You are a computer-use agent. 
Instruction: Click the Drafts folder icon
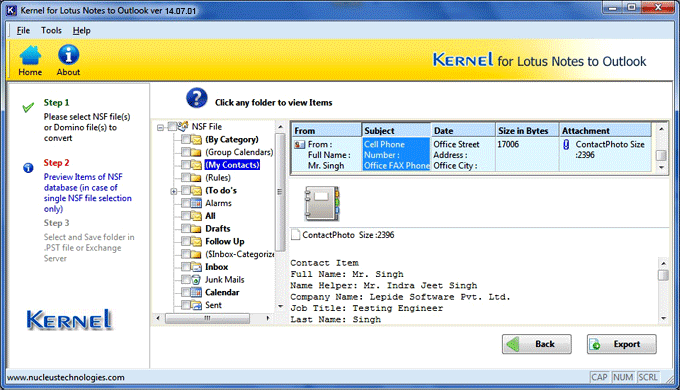coord(196,229)
